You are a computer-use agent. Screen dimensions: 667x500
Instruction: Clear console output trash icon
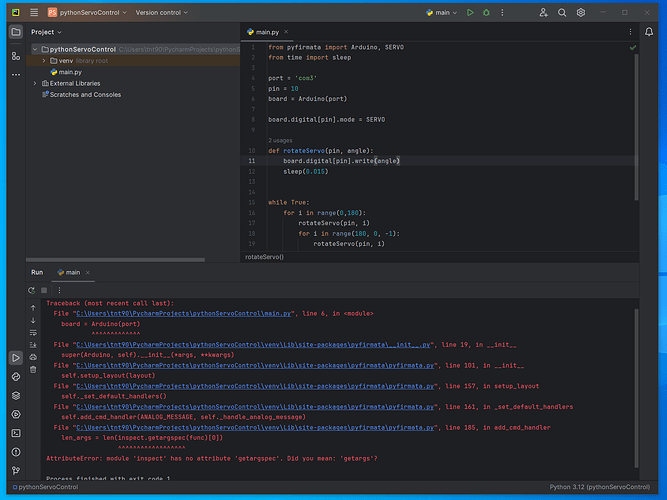click(x=33, y=369)
